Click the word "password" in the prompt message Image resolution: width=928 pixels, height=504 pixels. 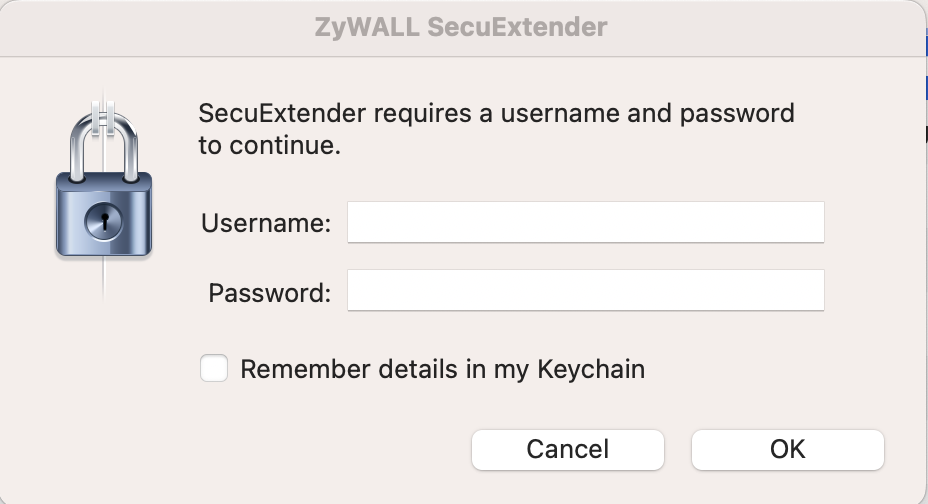pos(738,113)
